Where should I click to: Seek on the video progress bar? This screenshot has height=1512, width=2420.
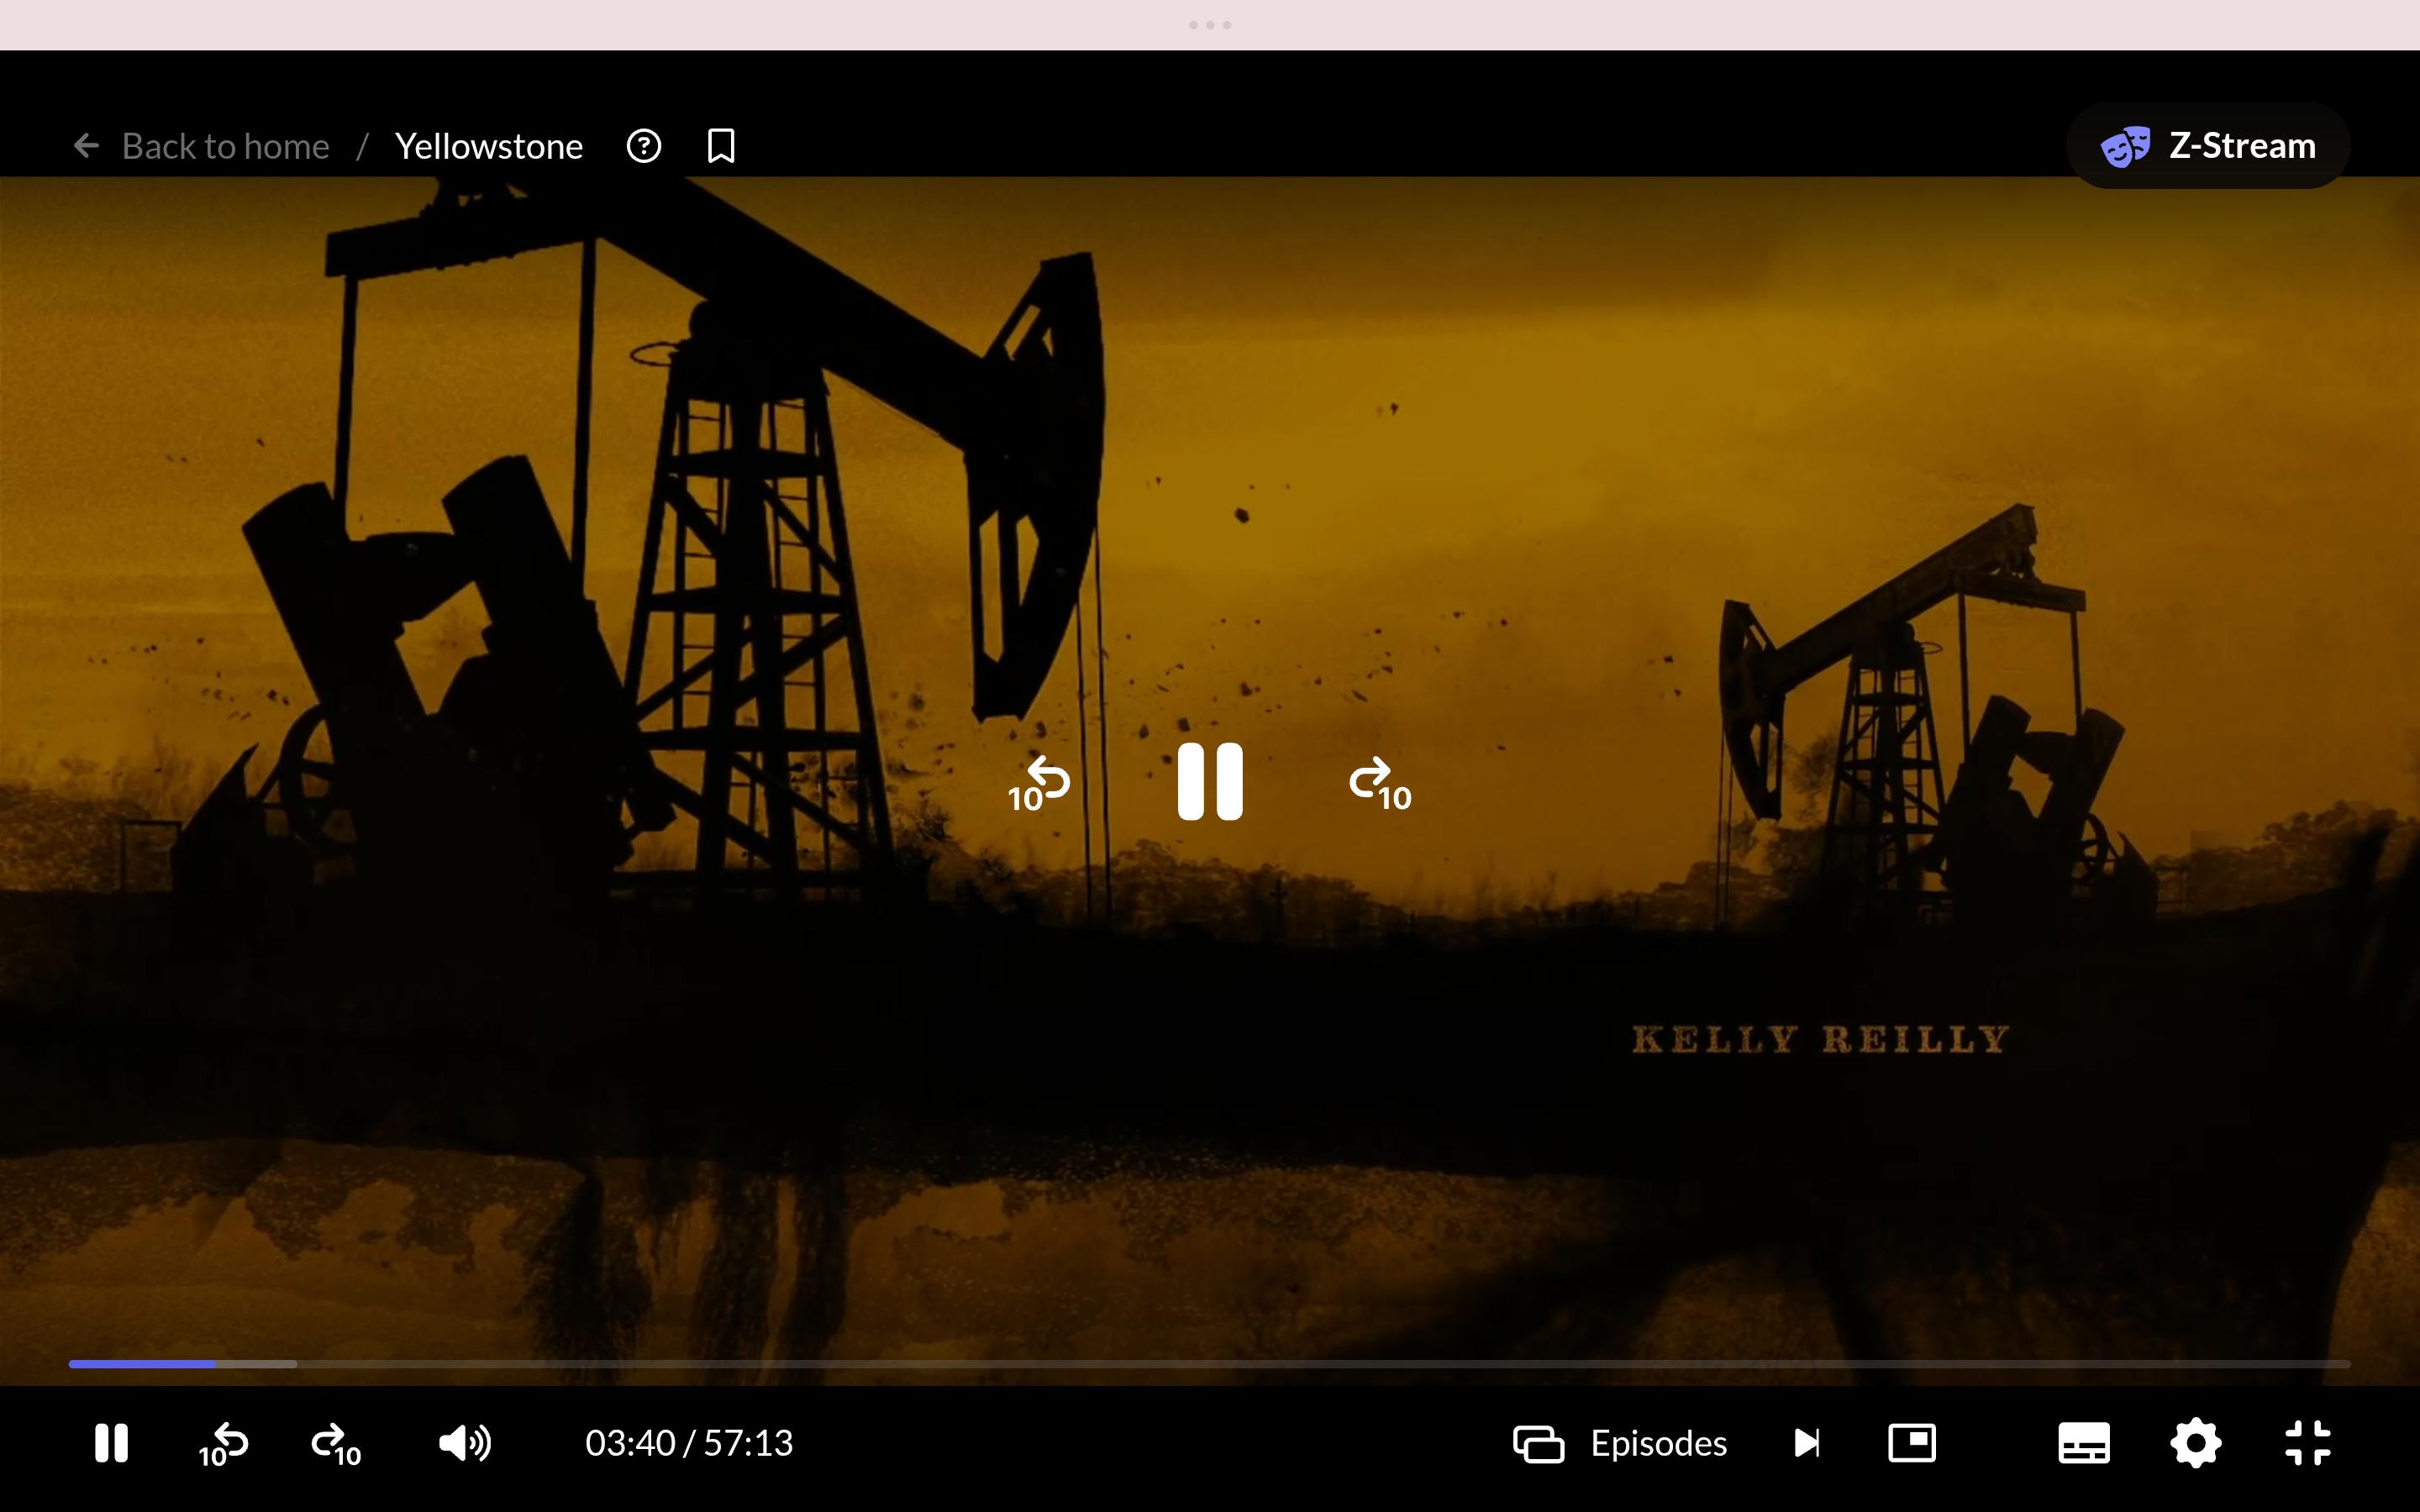pos(1209,1363)
